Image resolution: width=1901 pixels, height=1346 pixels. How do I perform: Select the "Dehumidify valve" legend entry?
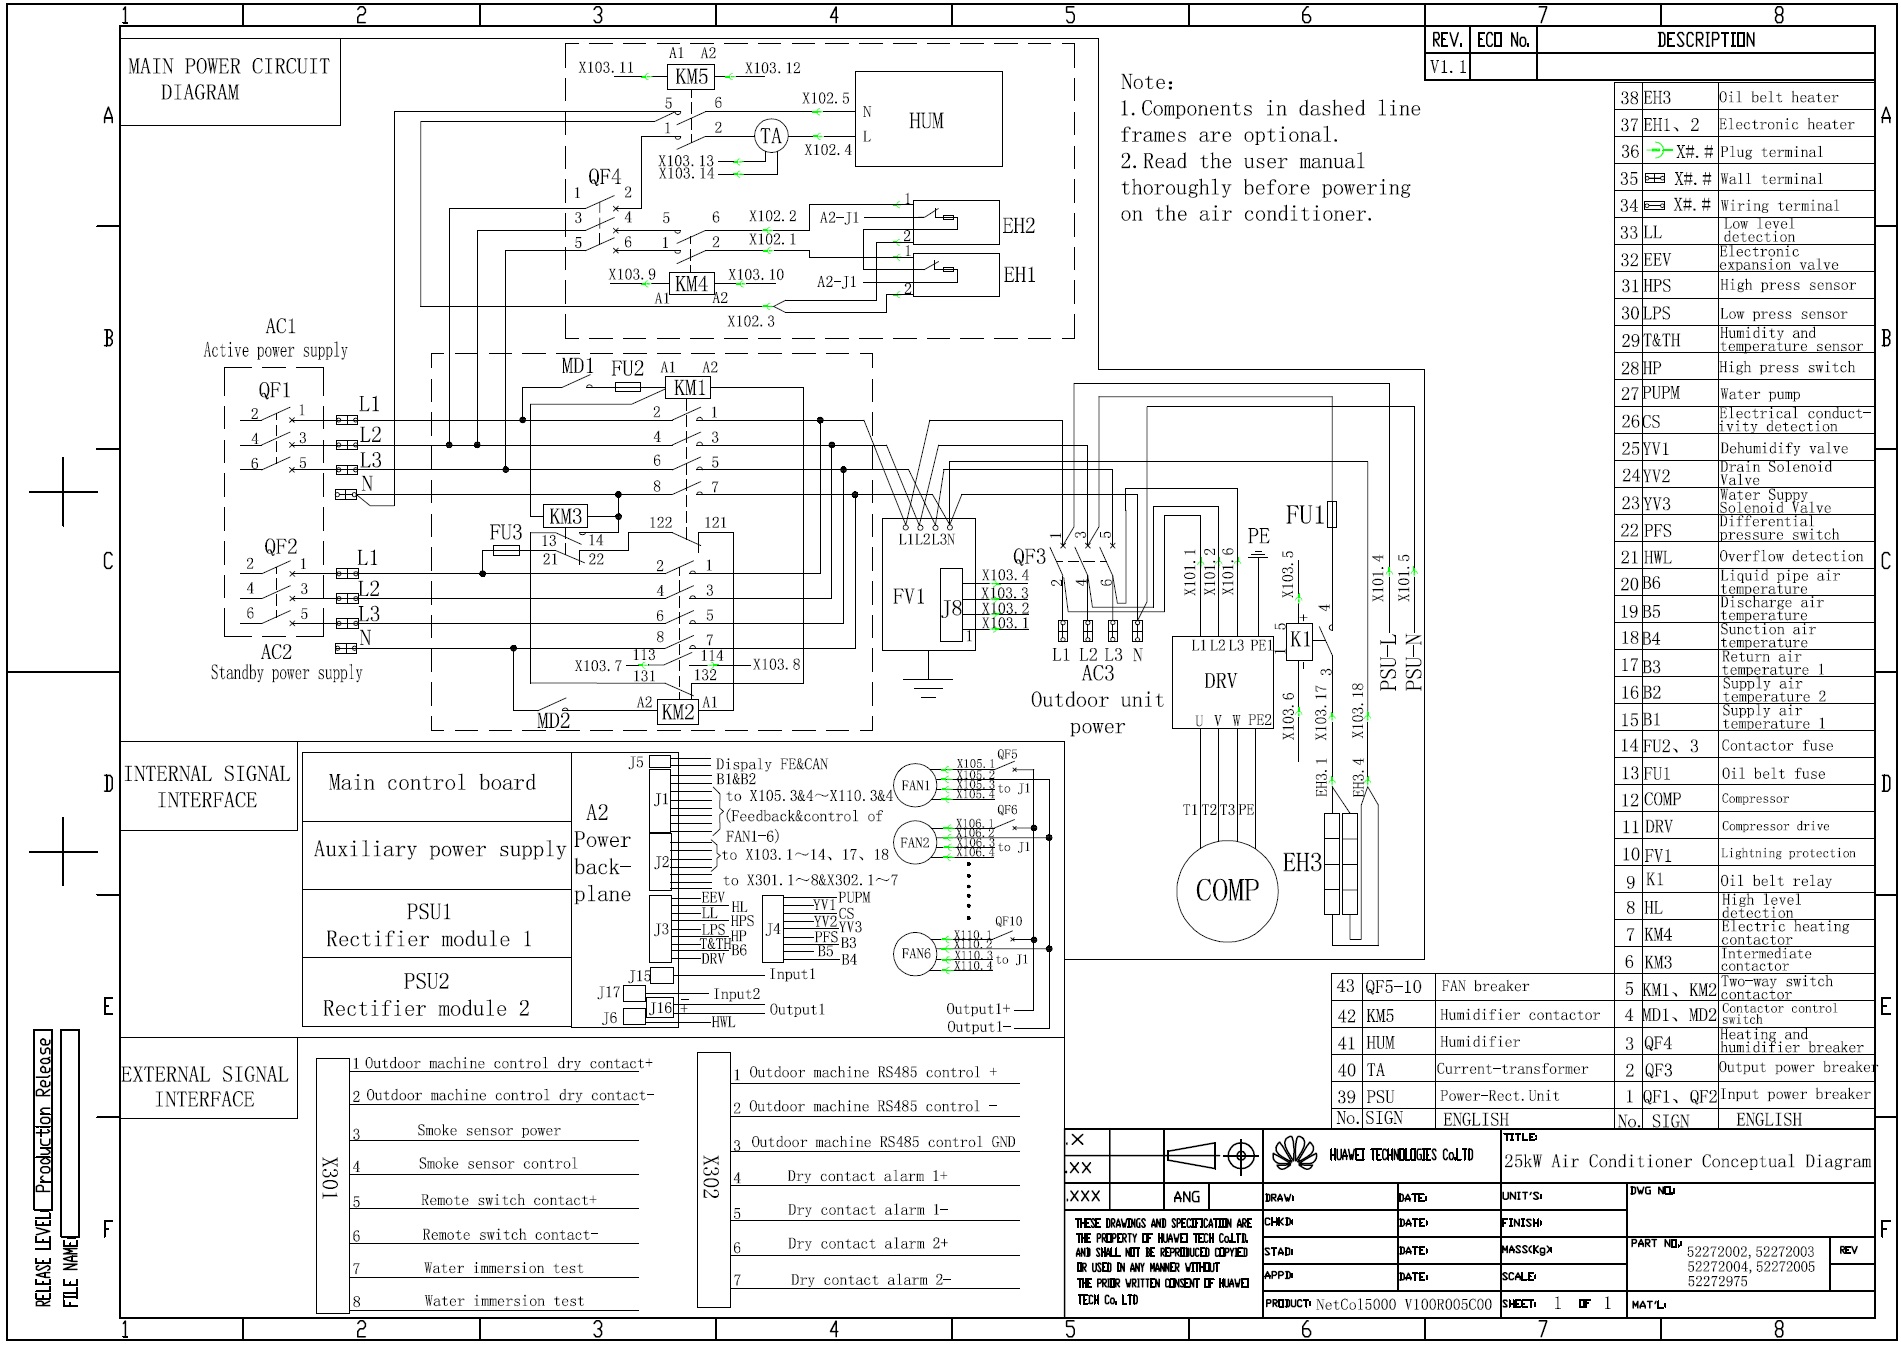click(x=1784, y=448)
